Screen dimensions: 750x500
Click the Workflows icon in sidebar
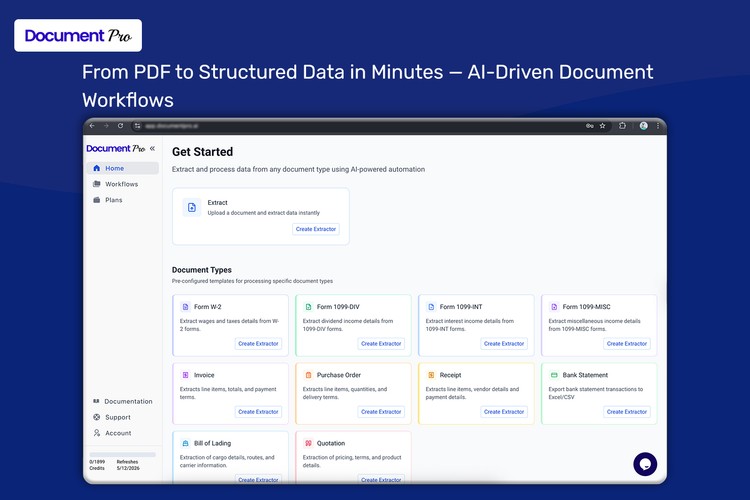[x=97, y=184]
